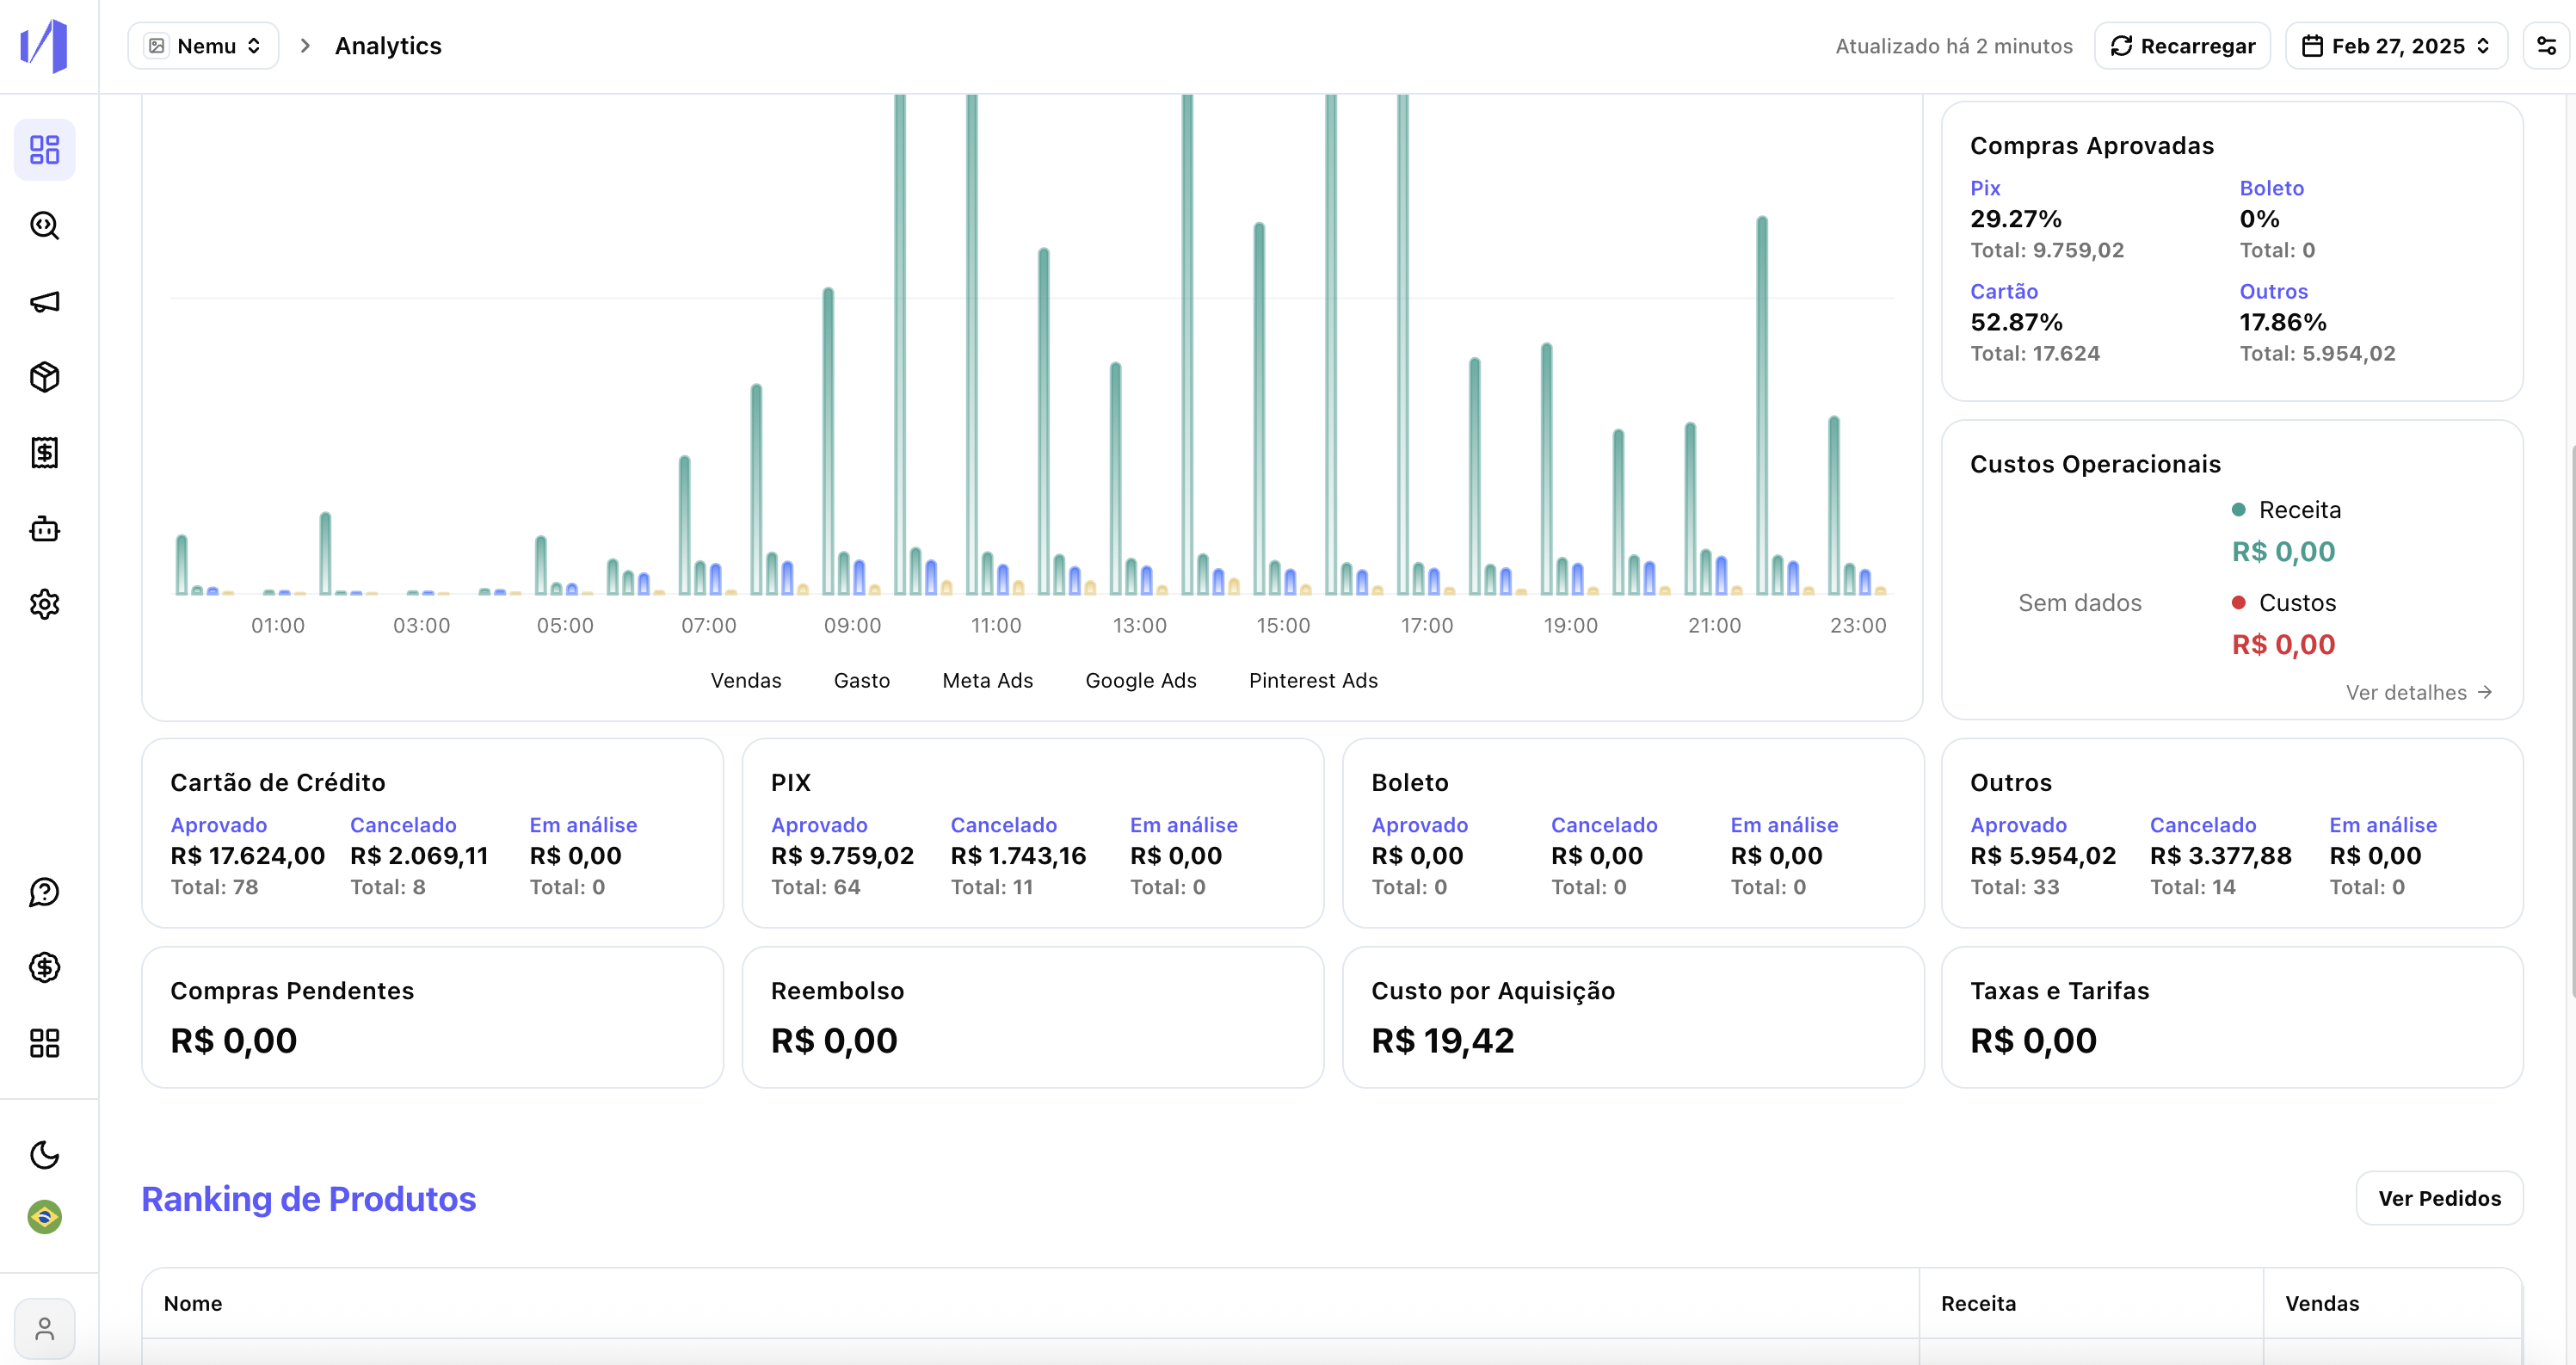Click the sales bar above 21:00
This screenshot has width=2576, height=1365.
[x=1690, y=509]
